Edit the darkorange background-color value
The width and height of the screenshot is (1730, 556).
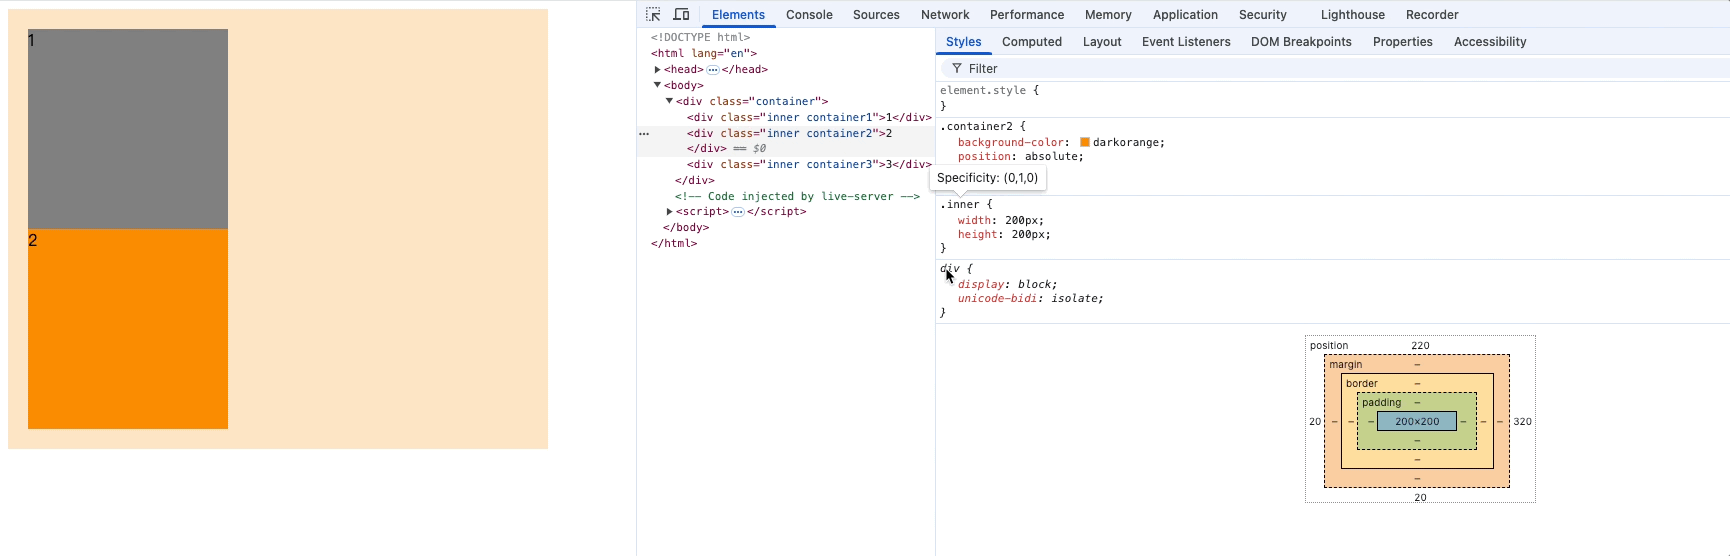coord(1128,142)
